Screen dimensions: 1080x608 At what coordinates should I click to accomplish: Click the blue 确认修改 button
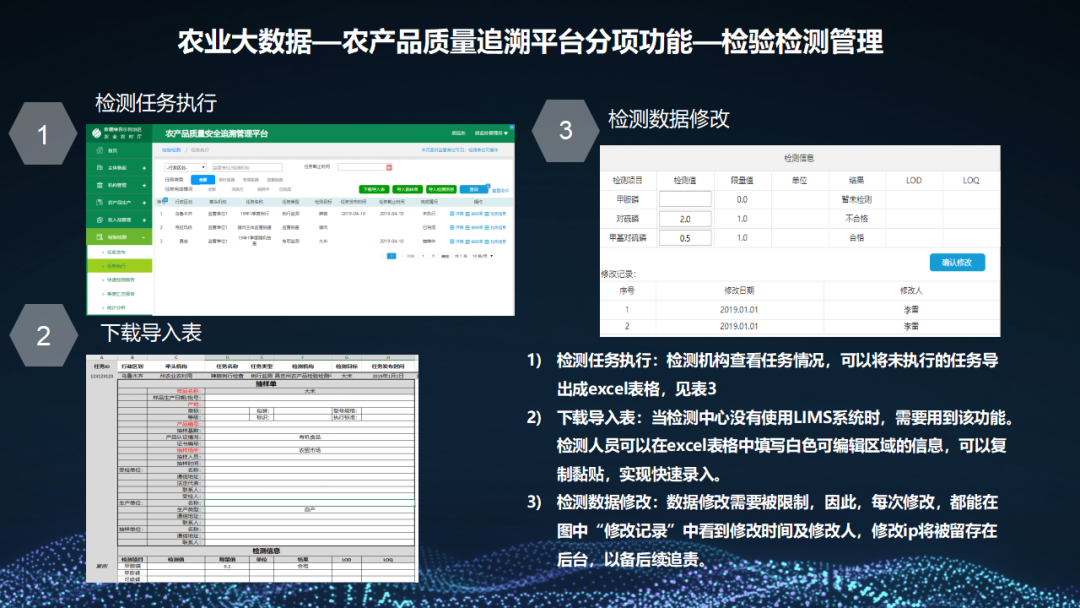click(x=957, y=262)
